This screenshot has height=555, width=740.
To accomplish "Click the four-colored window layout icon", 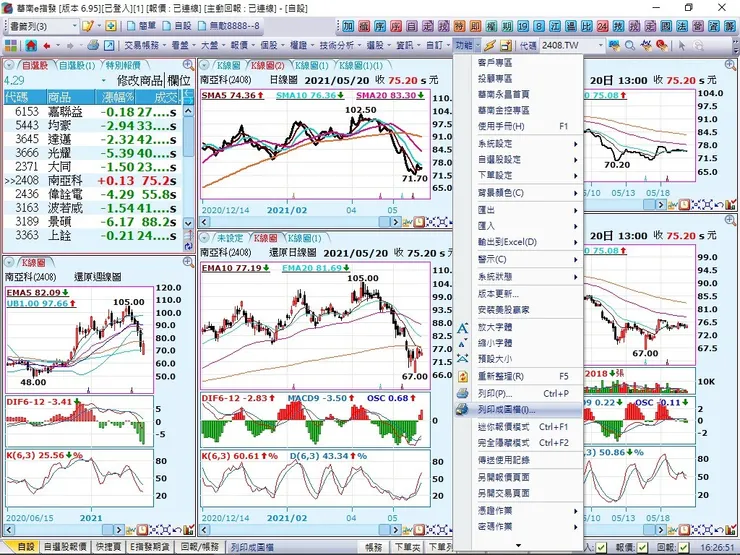I will 11,45.
